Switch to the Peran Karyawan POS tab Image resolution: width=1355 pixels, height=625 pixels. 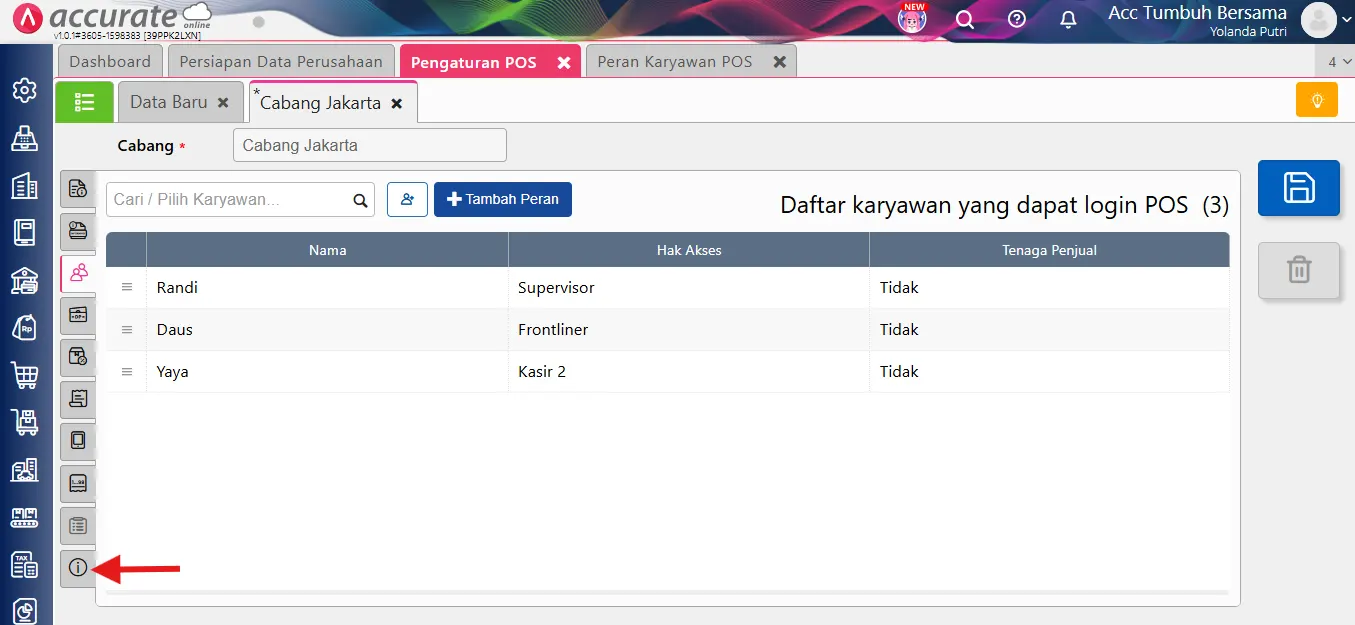tap(675, 62)
